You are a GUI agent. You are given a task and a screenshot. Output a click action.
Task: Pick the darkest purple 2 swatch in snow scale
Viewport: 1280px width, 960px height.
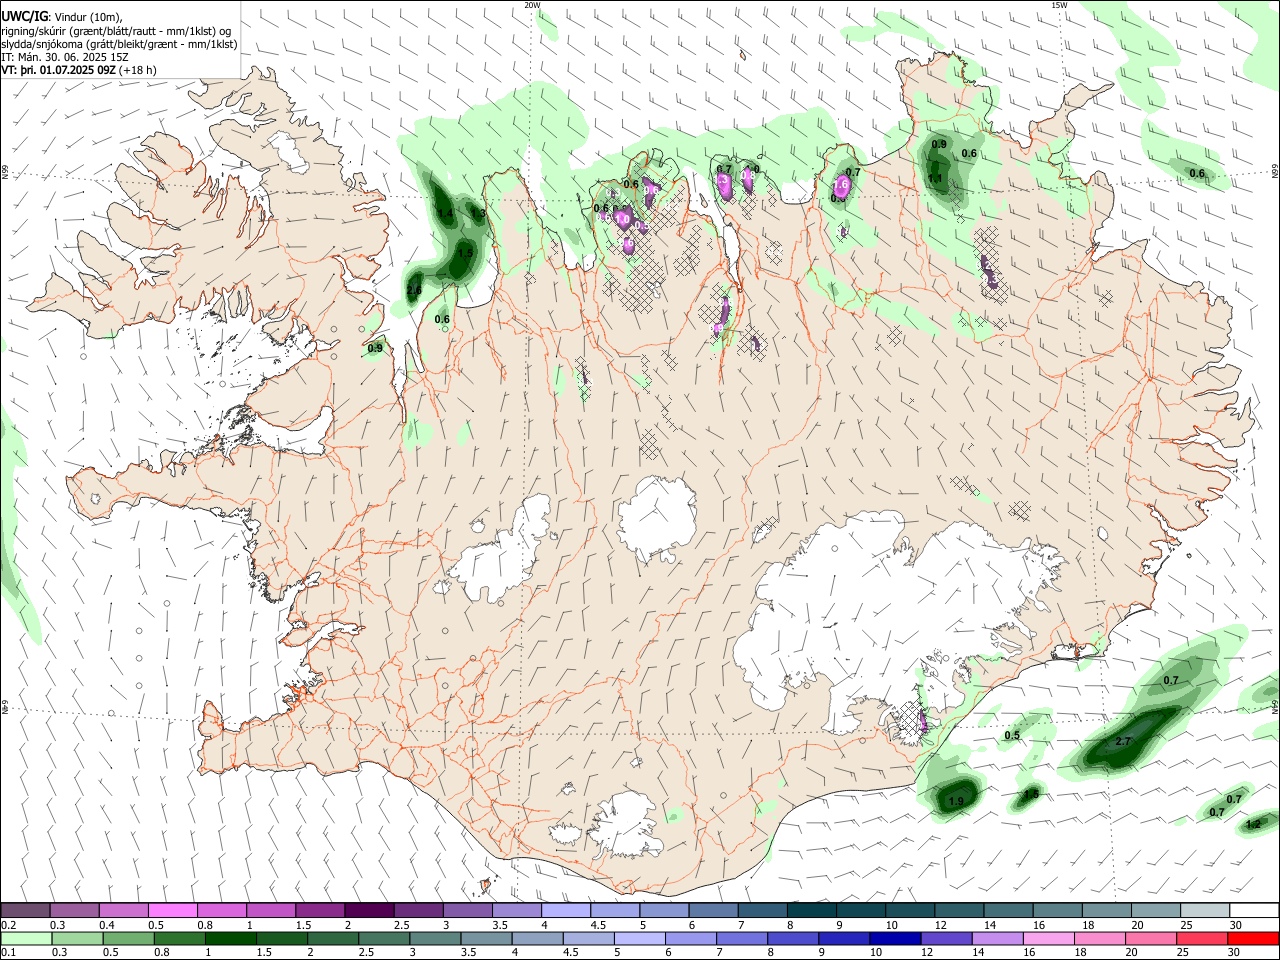tap(368, 910)
